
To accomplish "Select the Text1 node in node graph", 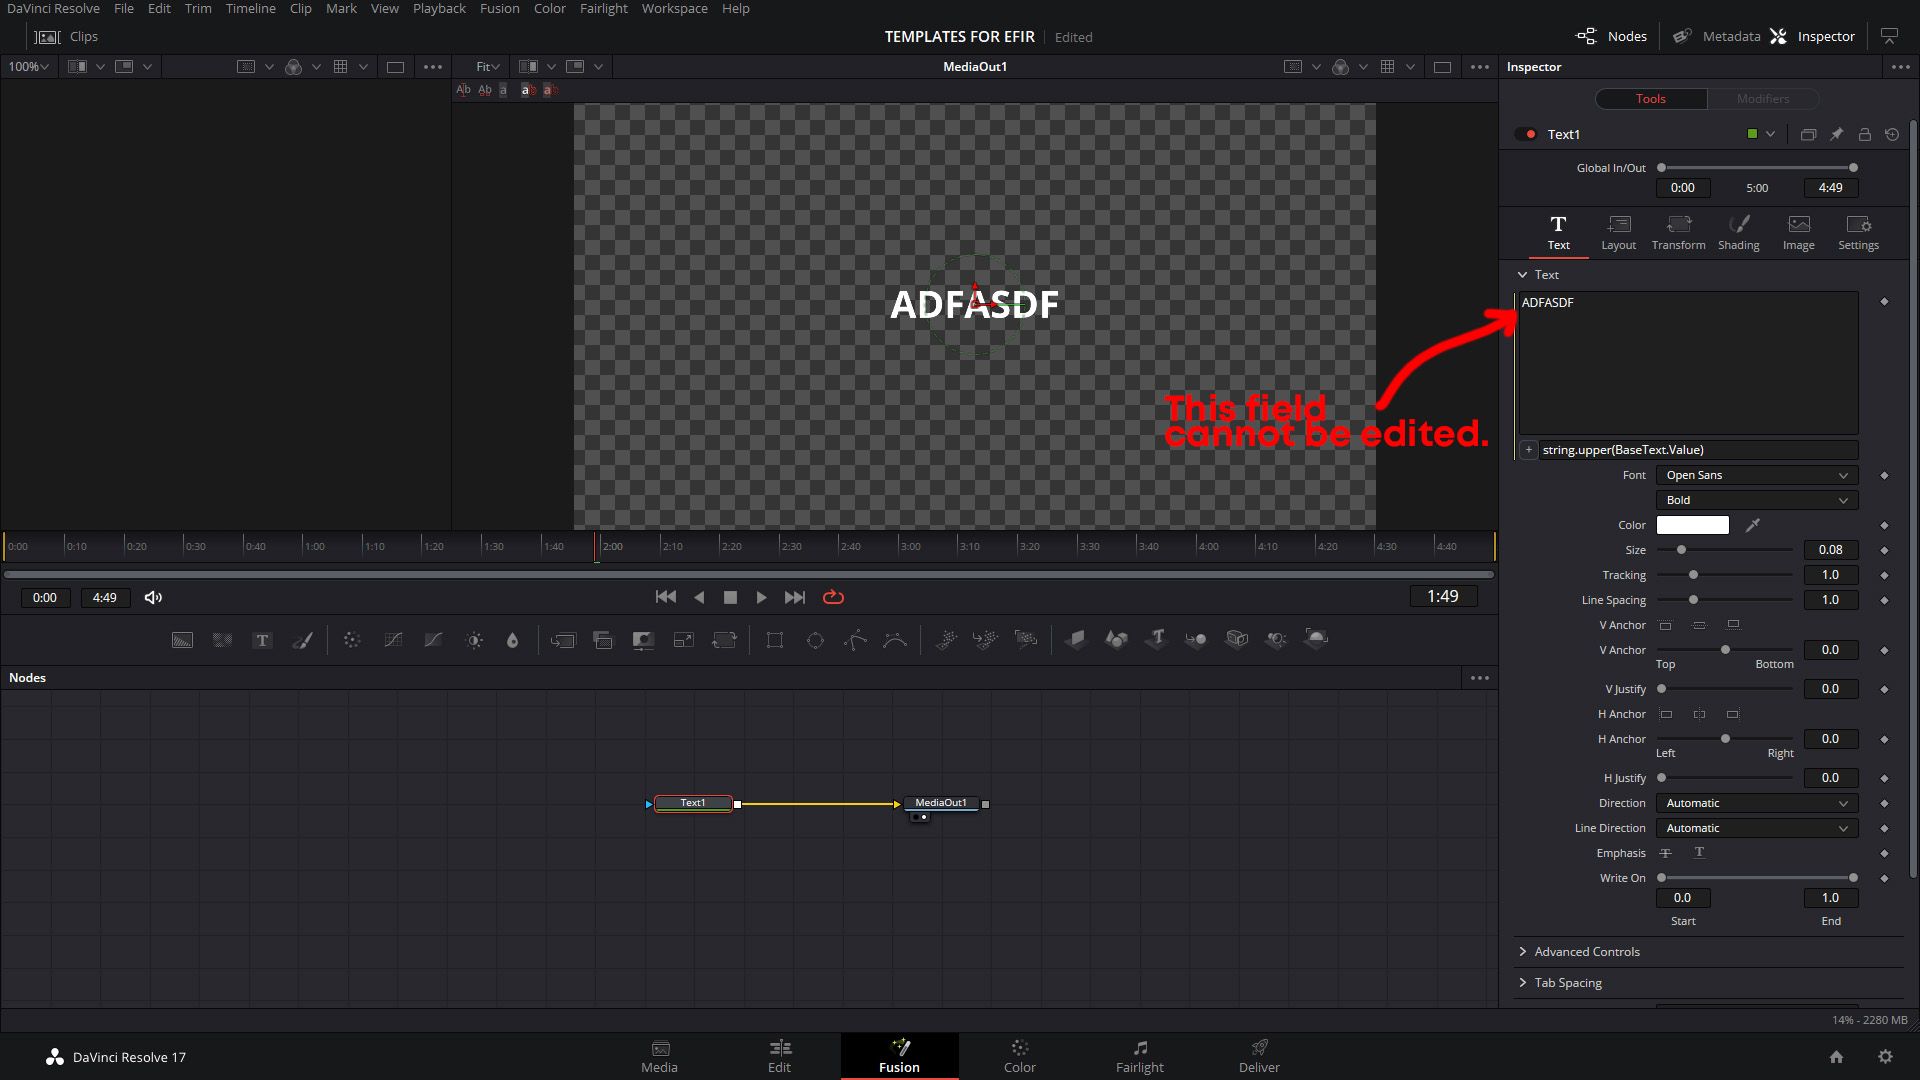I will point(693,804).
